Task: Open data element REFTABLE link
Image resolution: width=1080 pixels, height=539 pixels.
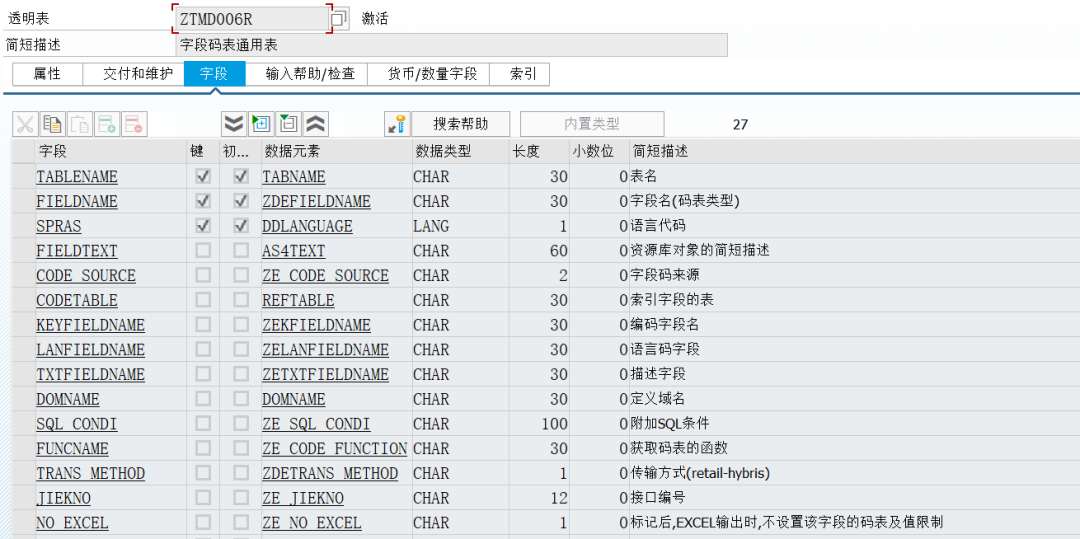Action: point(298,301)
